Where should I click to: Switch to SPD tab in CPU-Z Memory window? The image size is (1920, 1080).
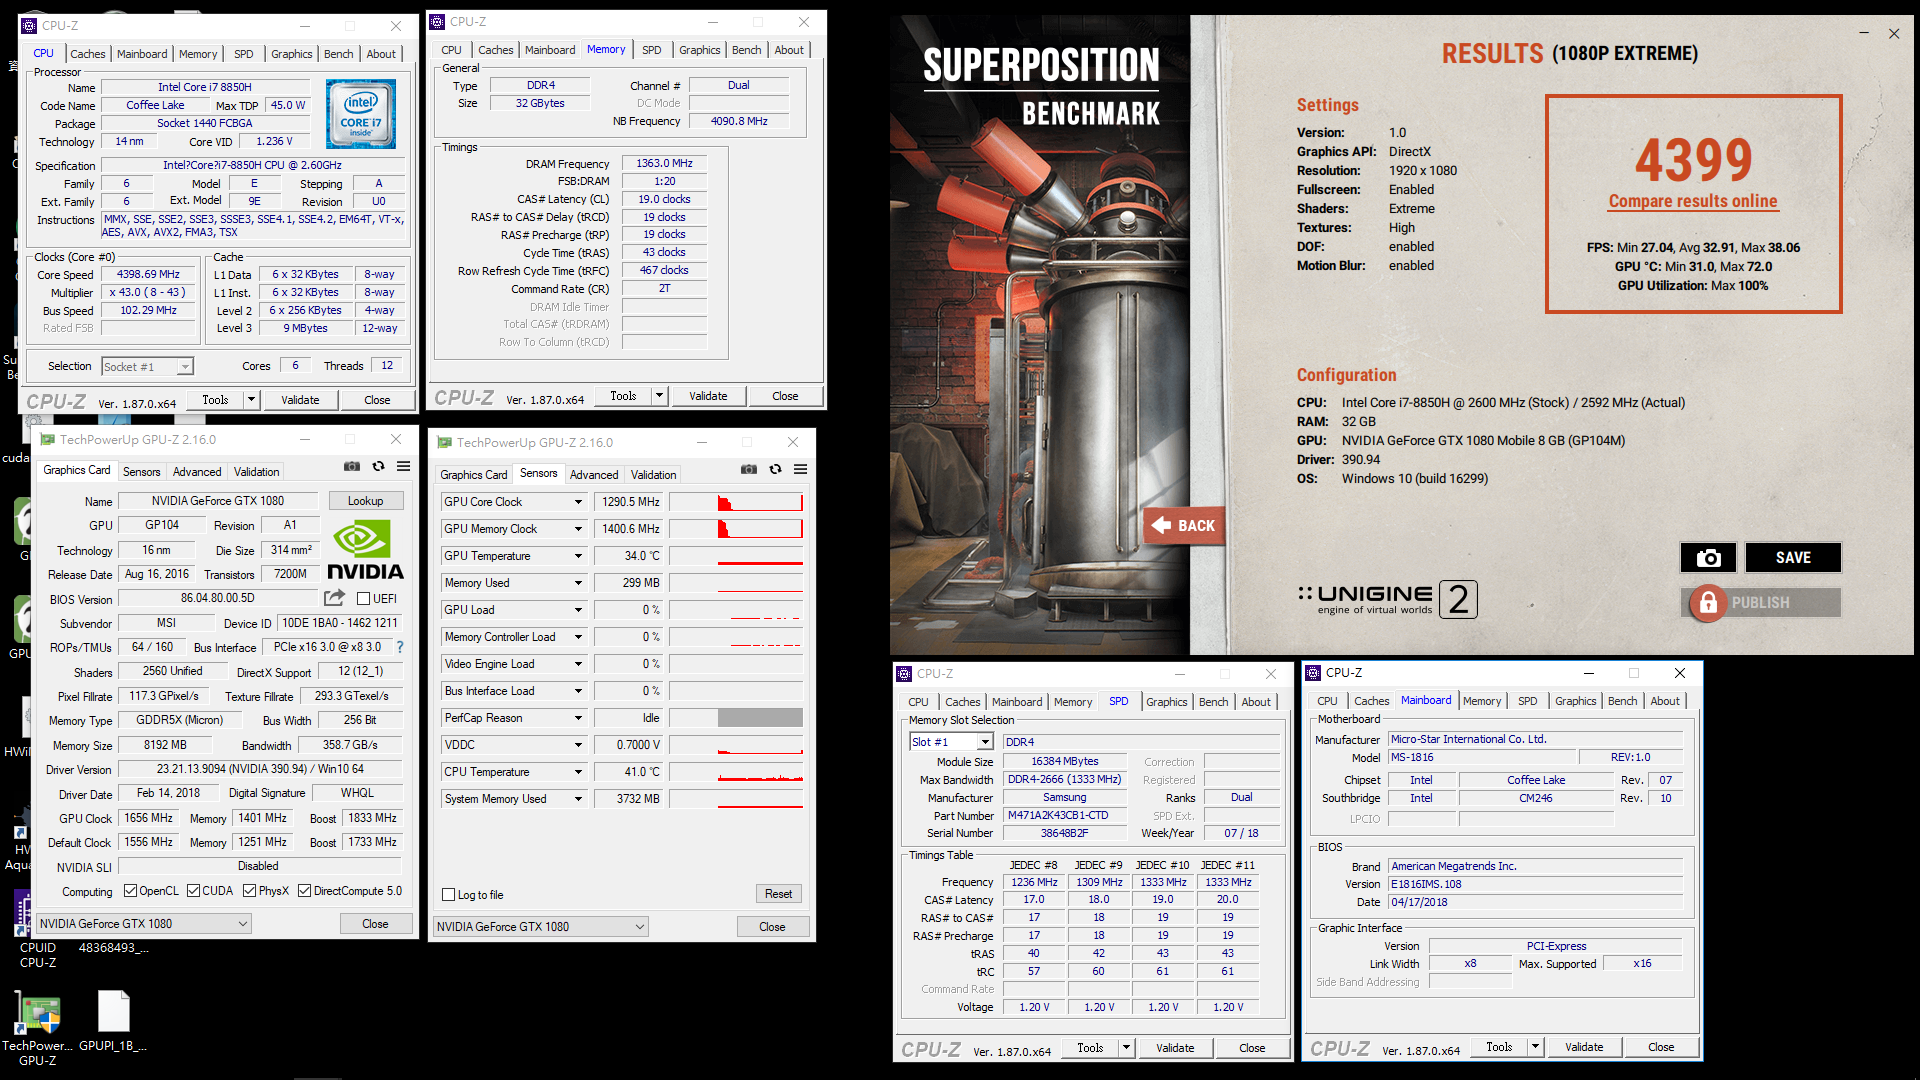tap(651, 50)
